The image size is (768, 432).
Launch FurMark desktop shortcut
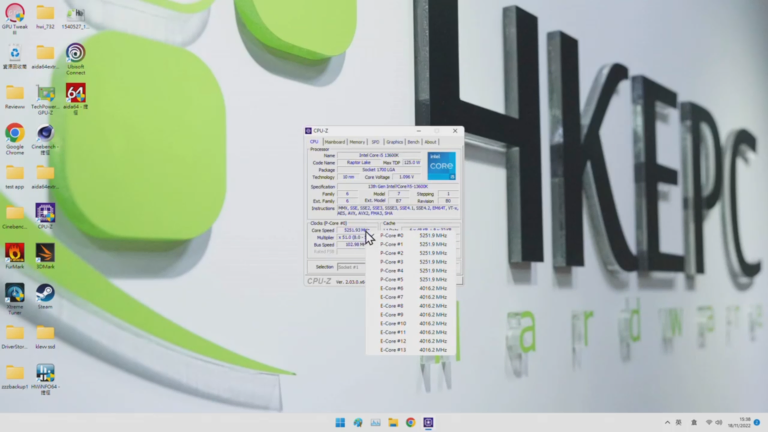click(15, 256)
